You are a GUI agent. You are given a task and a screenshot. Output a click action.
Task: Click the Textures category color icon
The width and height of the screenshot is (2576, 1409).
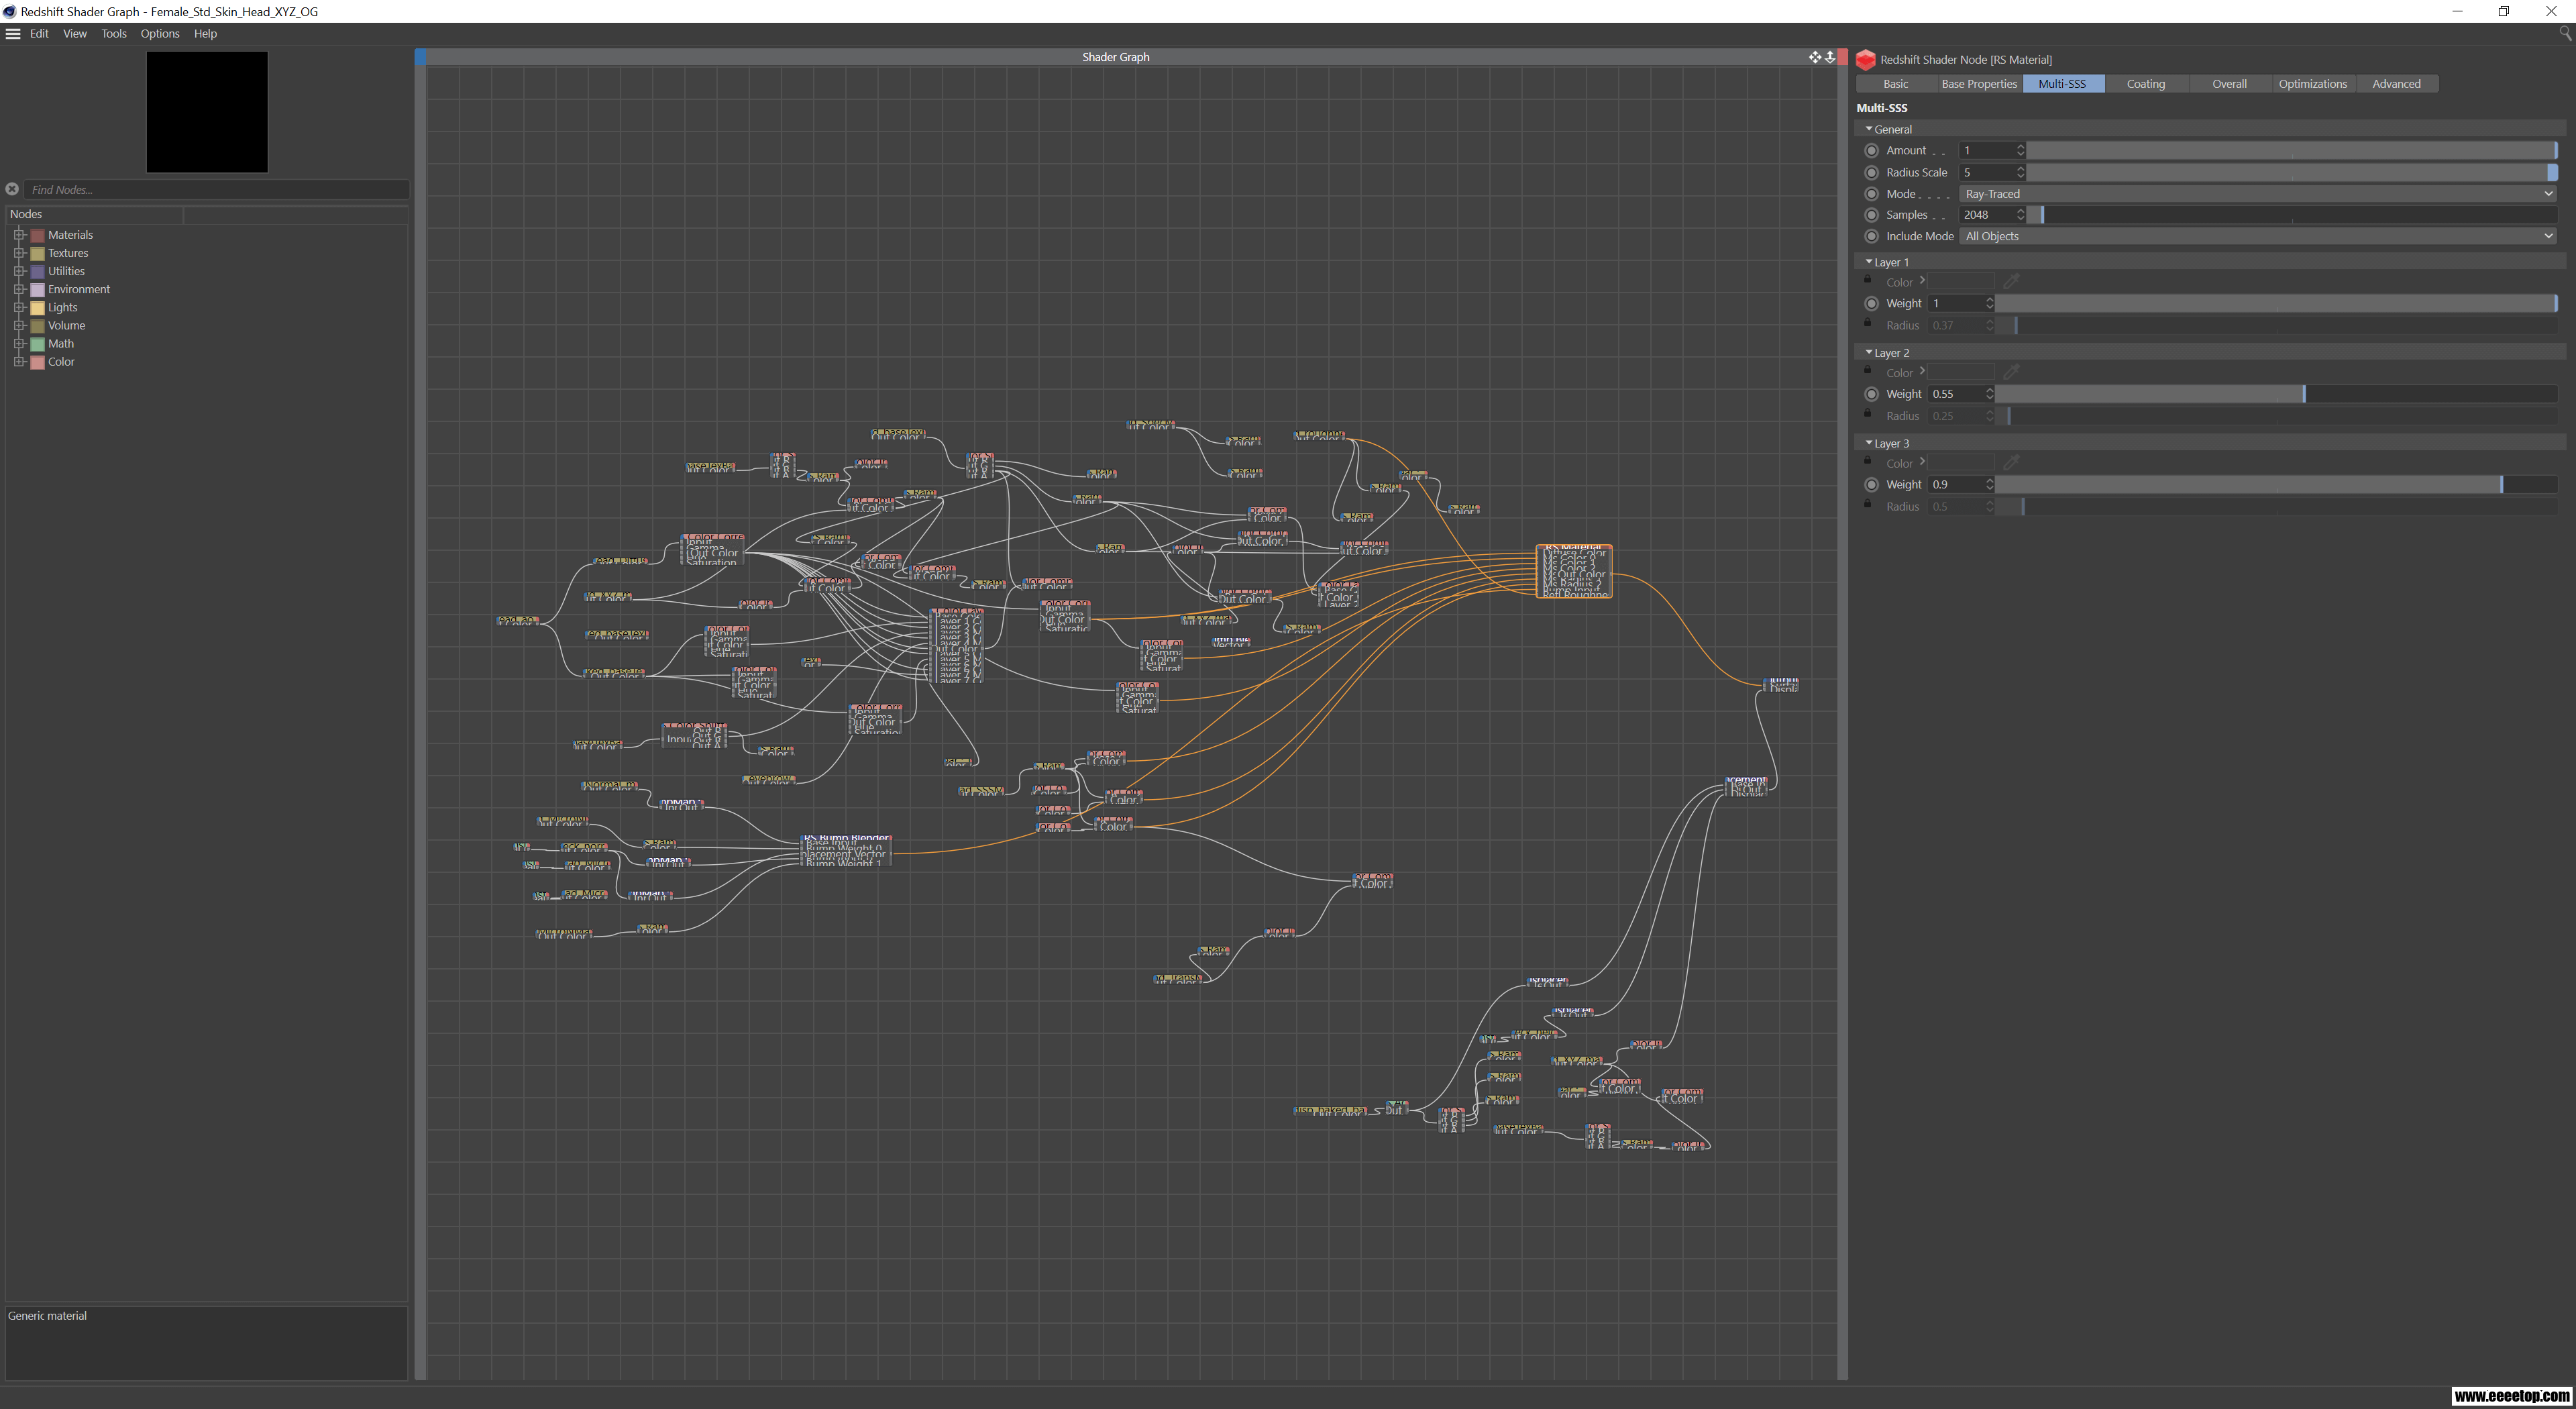point(37,254)
